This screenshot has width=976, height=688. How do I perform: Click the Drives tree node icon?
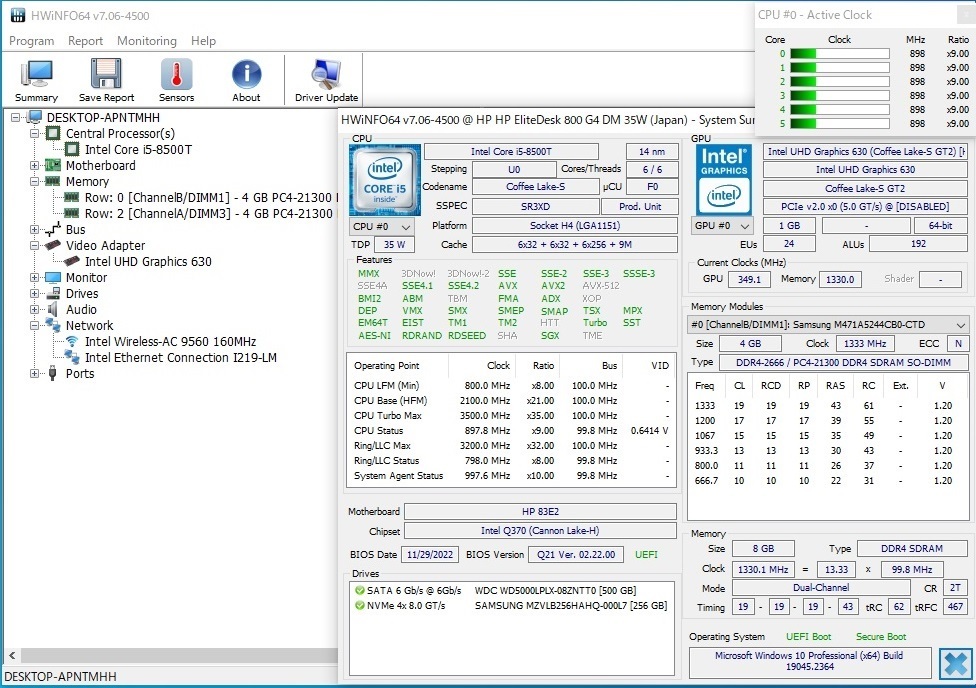pyautogui.click(x=54, y=293)
